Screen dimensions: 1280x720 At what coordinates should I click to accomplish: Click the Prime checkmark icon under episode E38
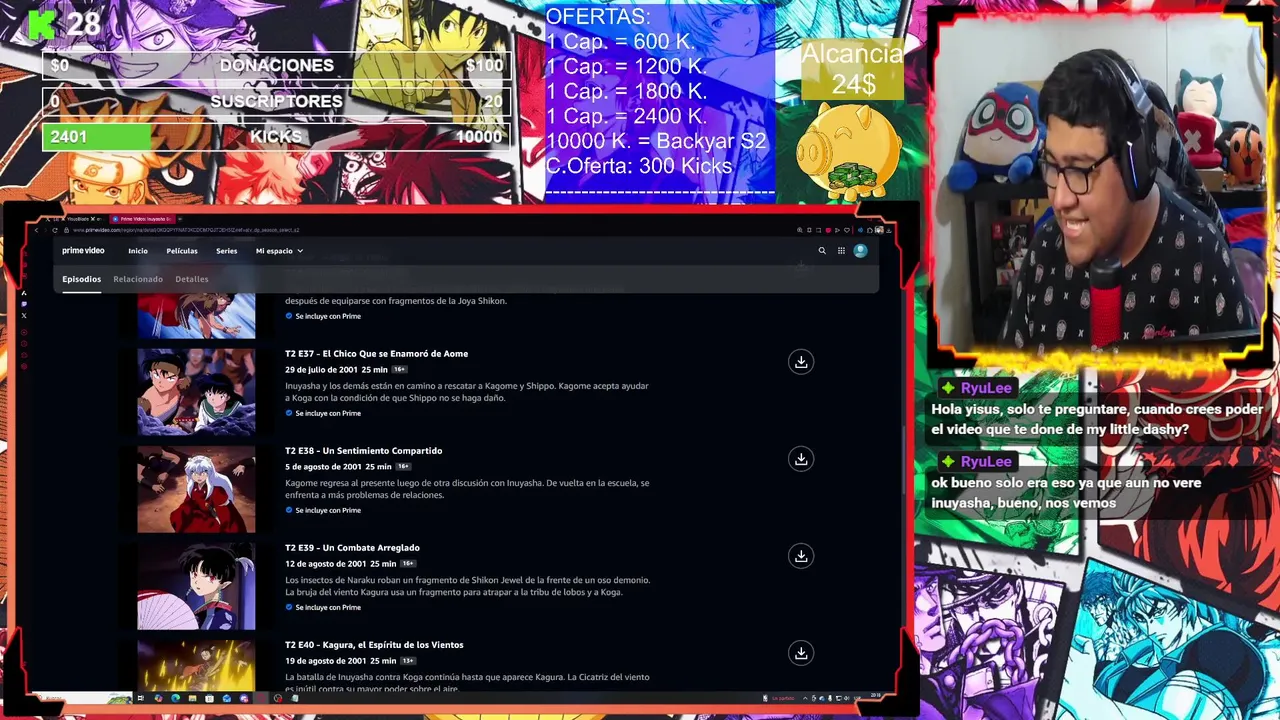click(289, 510)
